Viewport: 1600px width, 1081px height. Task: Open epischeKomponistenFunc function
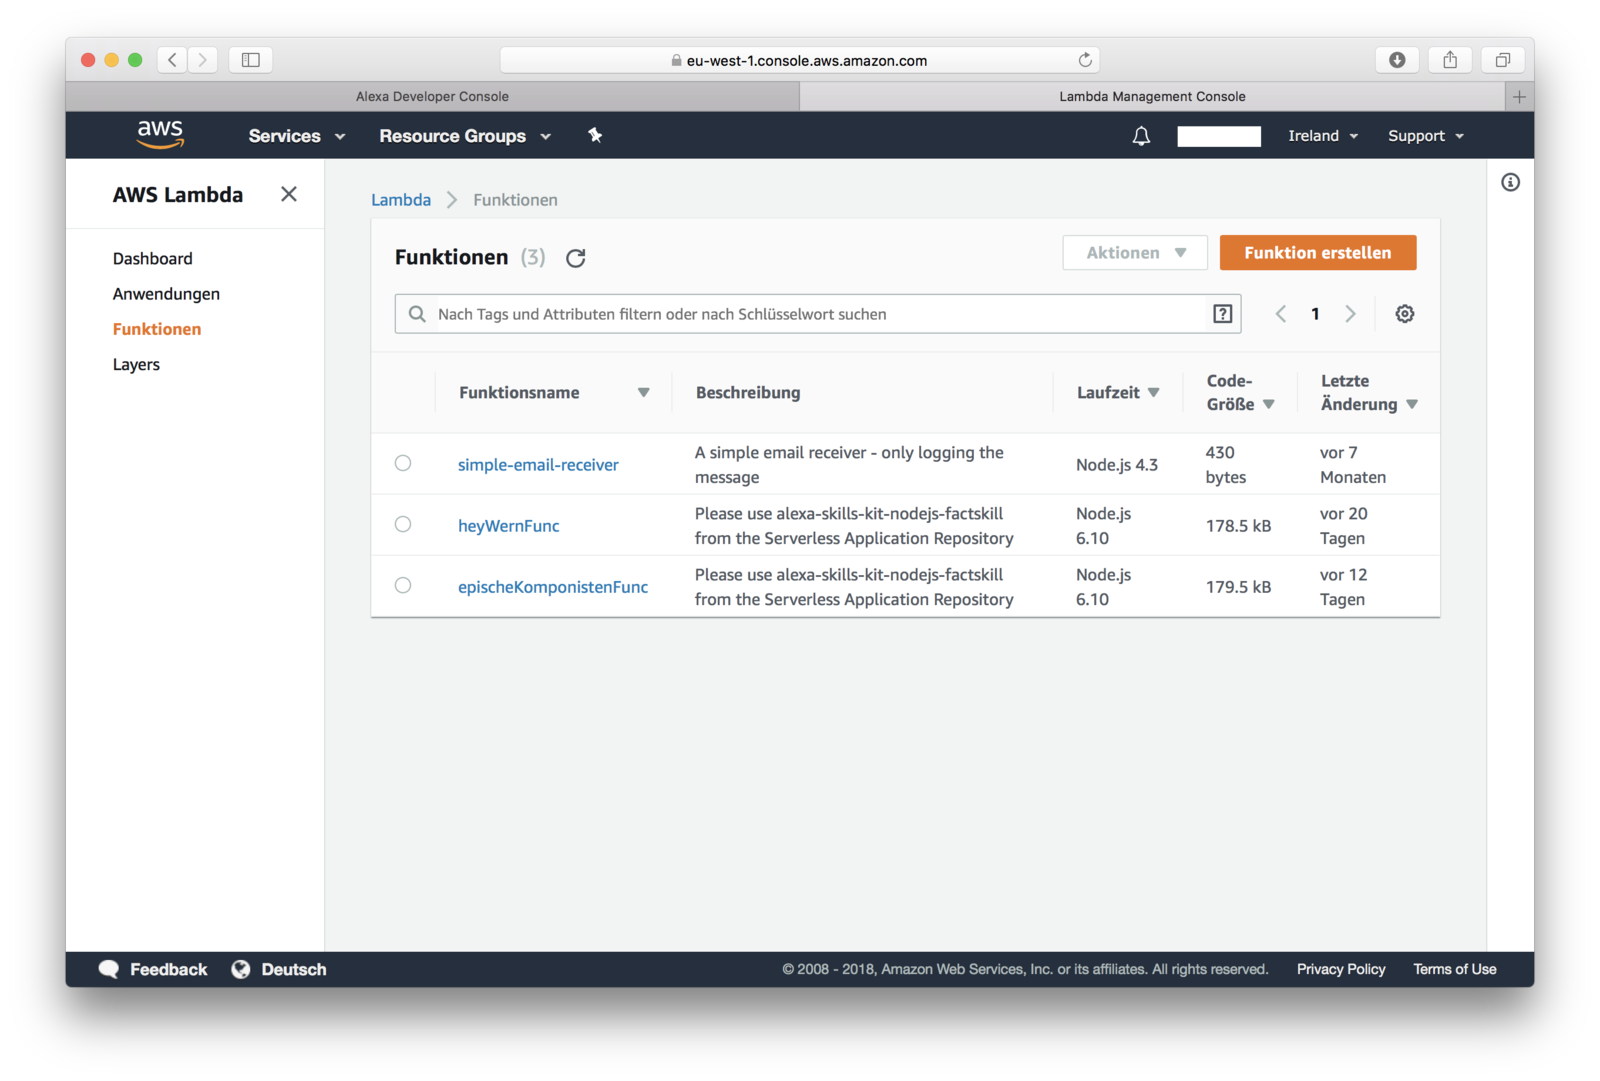tap(553, 587)
